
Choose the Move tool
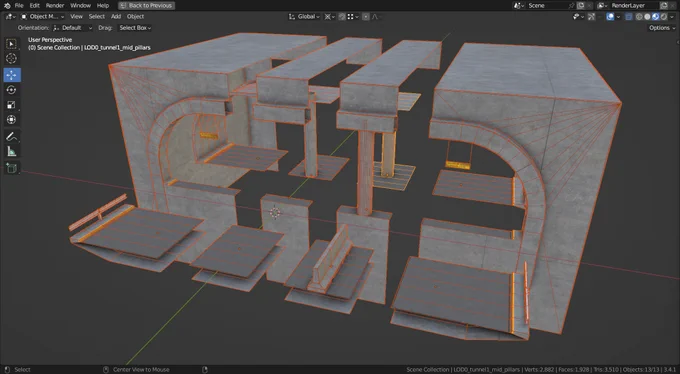click(12, 75)
